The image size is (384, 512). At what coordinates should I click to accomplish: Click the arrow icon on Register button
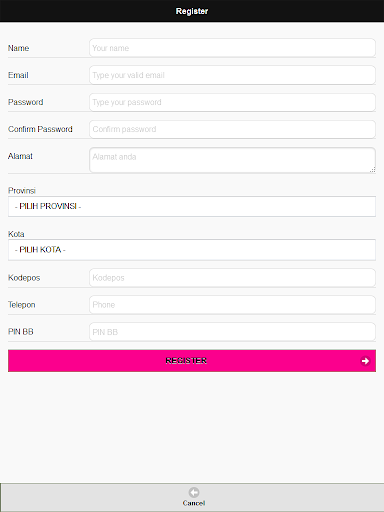coord(365,361)
